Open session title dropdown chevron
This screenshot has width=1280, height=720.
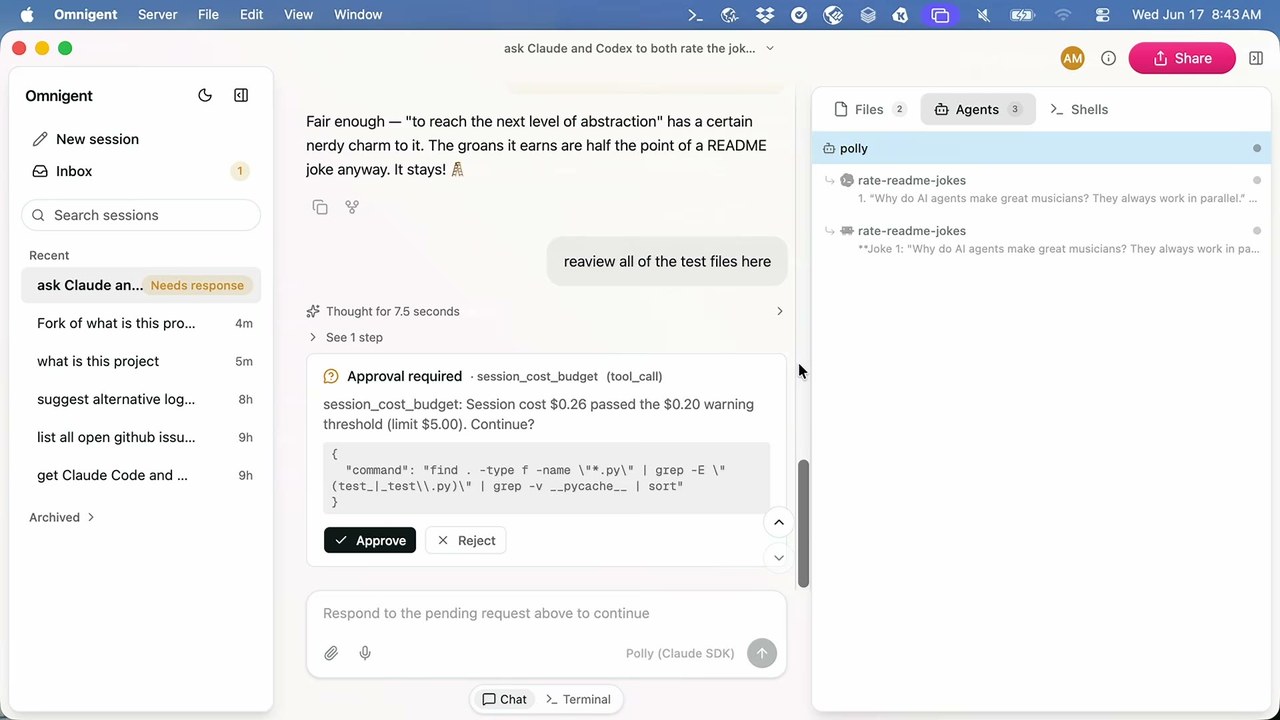(770, 48)
